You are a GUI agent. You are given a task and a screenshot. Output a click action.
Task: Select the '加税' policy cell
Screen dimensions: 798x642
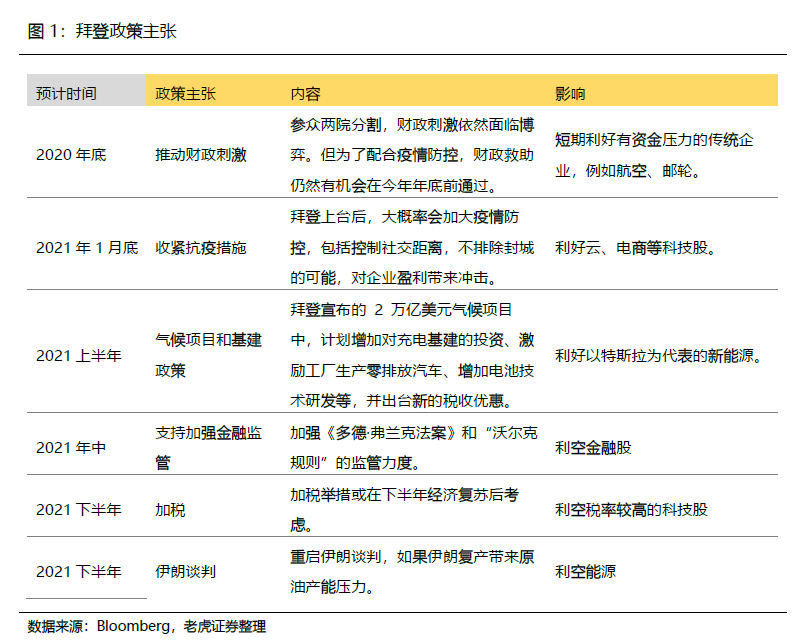click(x=170, y=510)
